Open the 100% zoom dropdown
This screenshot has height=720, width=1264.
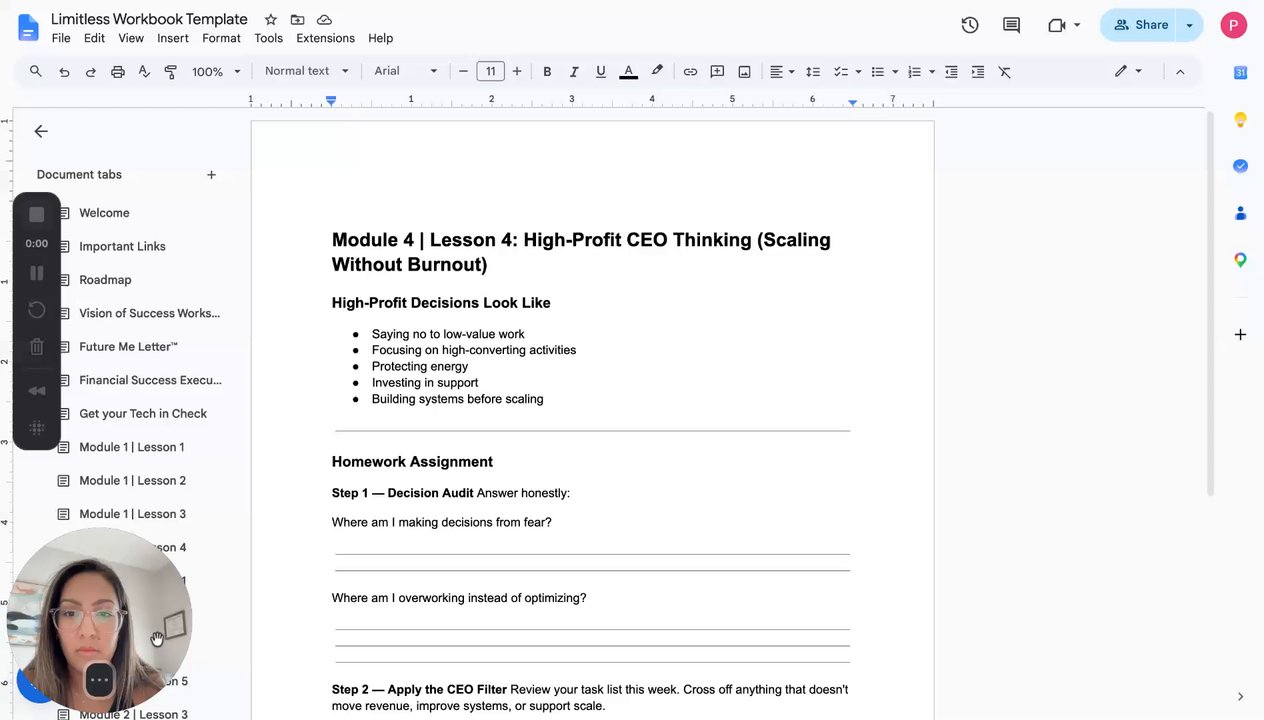[216, 71]
